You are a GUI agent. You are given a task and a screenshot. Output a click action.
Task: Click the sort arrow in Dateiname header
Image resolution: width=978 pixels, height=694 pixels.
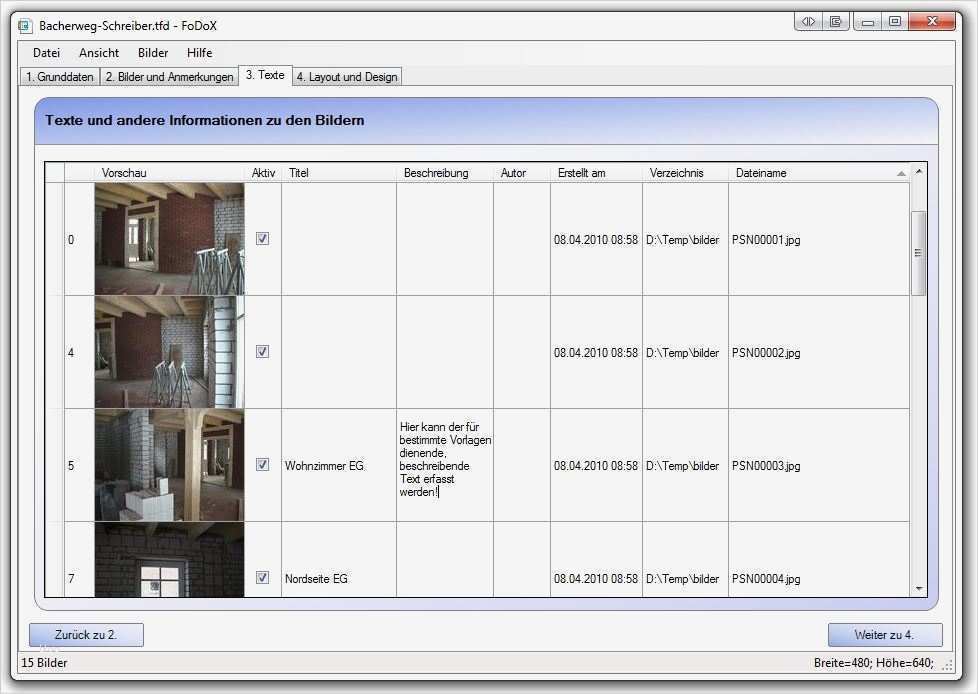point(901,173)
